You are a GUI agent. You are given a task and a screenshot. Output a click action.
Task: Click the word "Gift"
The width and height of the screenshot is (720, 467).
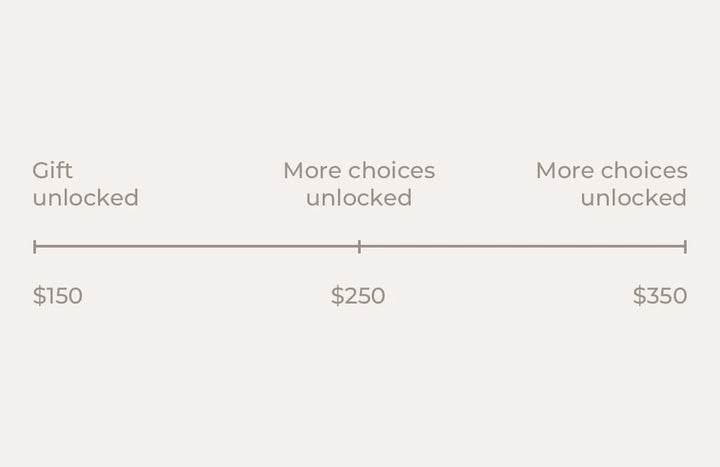[53, 171]
